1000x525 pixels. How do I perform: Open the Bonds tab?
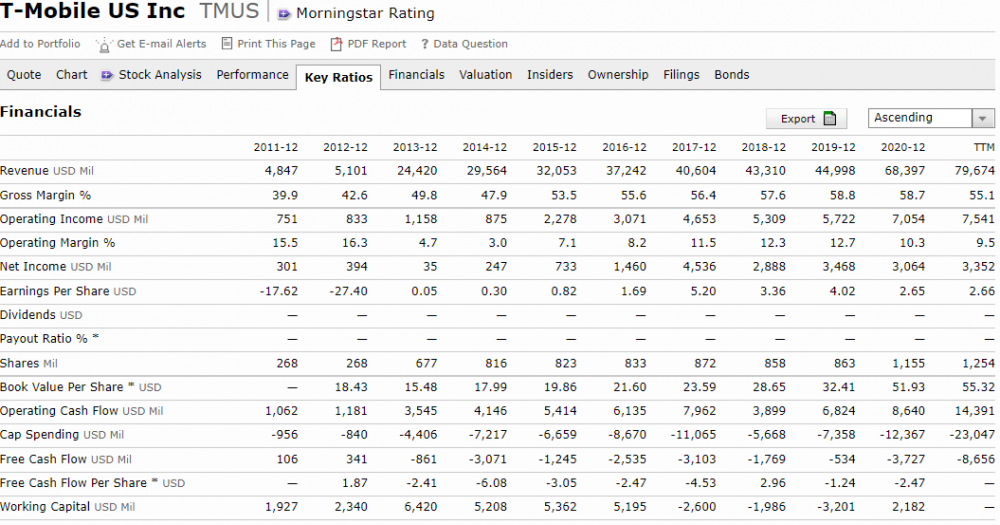[731, 75]
